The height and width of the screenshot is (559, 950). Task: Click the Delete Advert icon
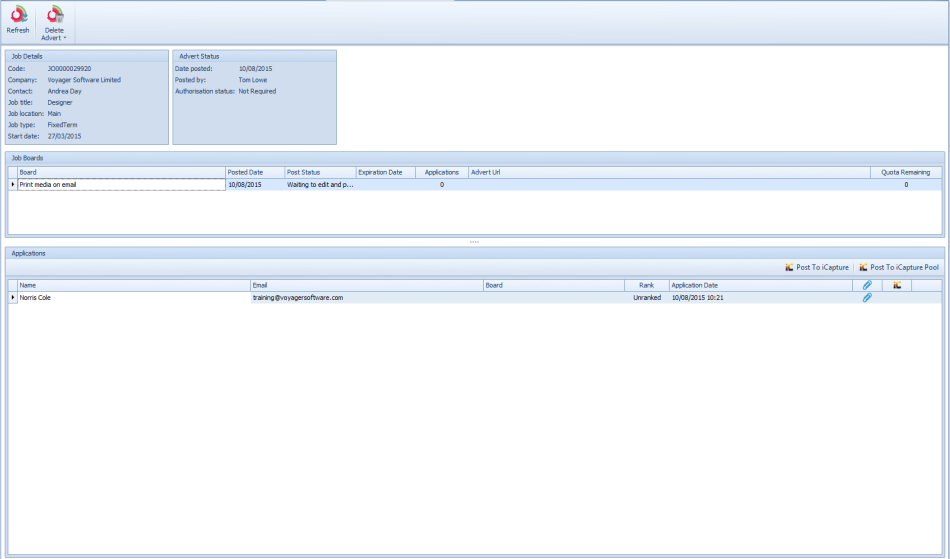click(x=54, y=14)
